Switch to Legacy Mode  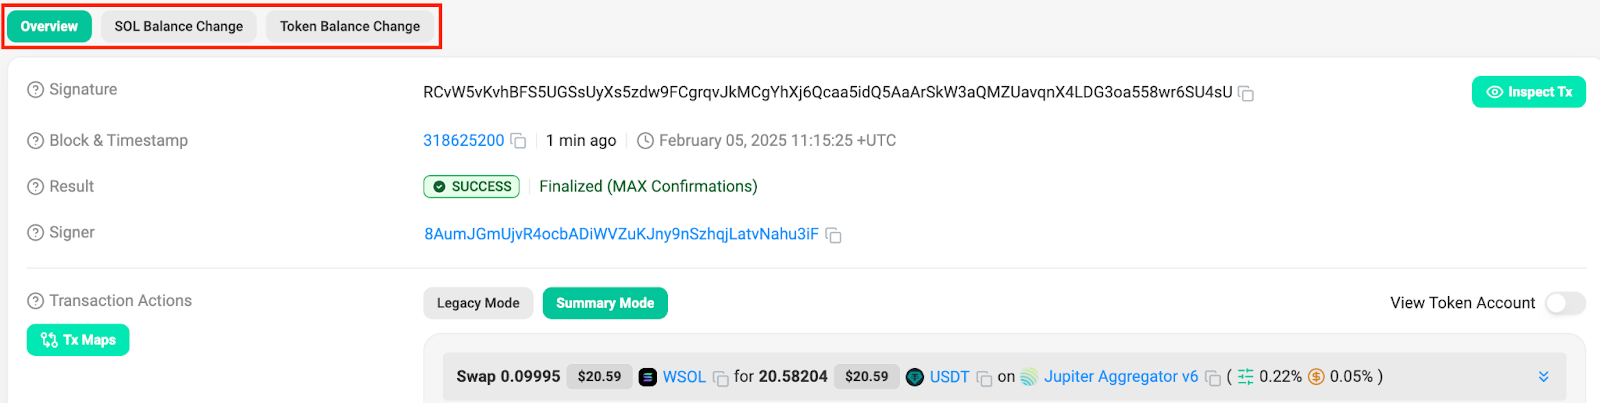(x=478, y=303)
